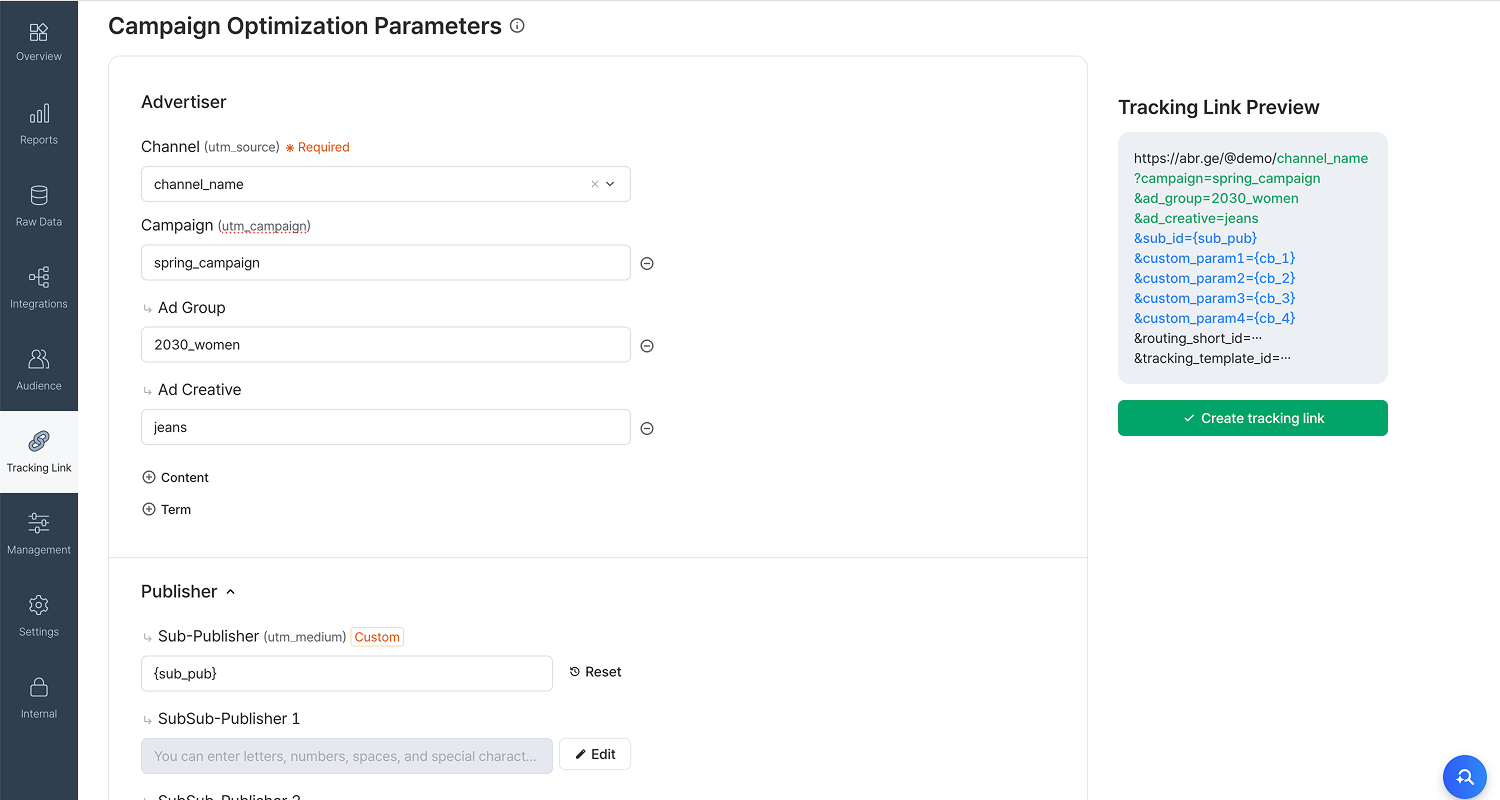Clear the channel_name selection
This screenshot has width=1500, height=800.
(595, 184)
